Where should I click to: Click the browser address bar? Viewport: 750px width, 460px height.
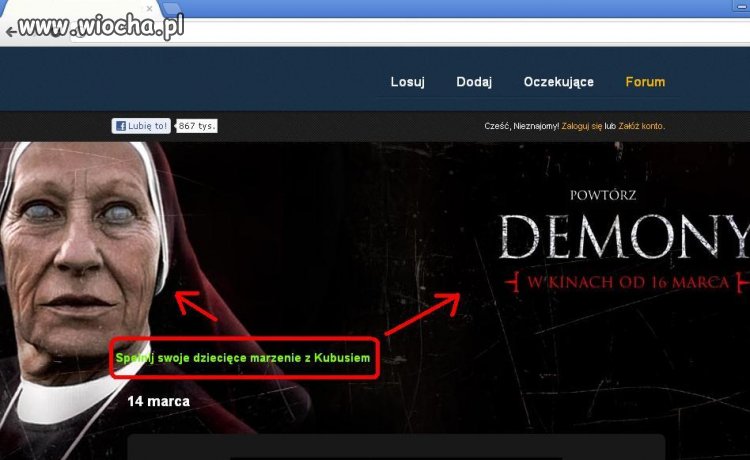[411, 32]
